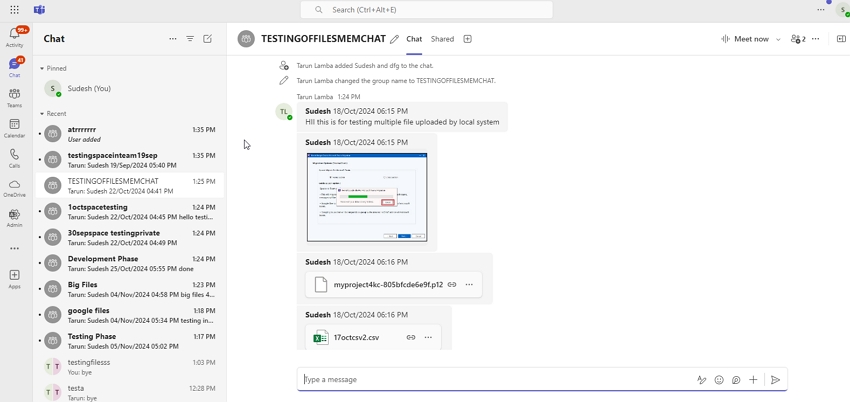Viewport: 850px width, 402px height.
Task: Open the side pane icon in the chat header
Action: click(841, 39)
